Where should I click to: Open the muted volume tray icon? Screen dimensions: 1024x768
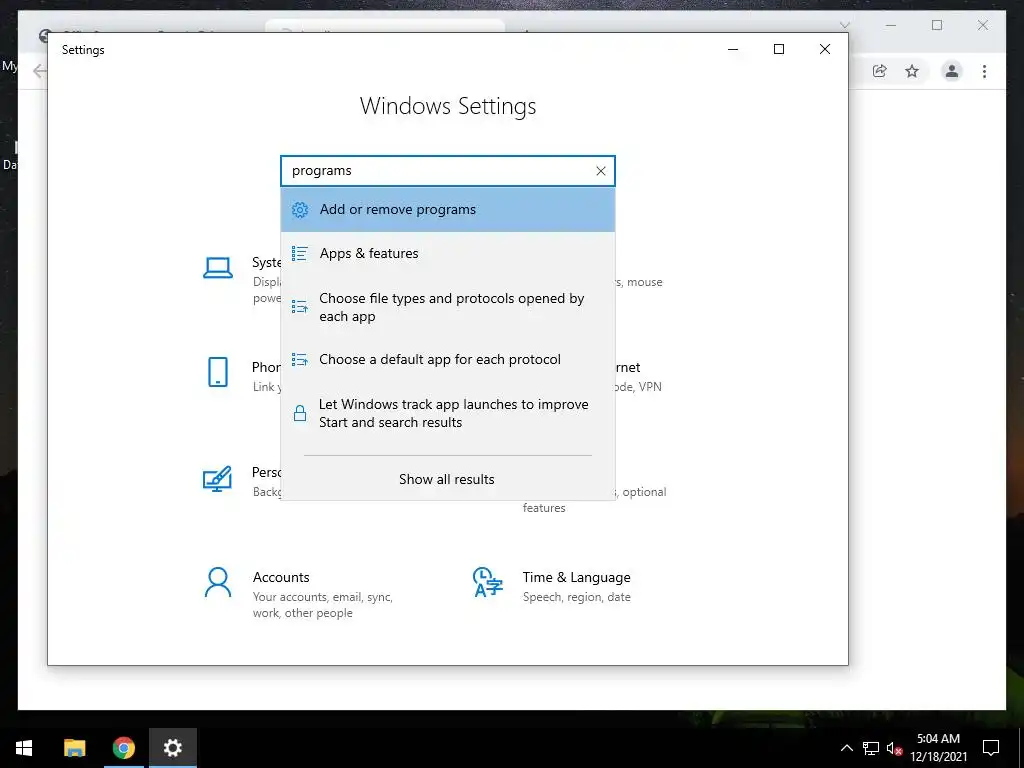click(x=895, y=748)
